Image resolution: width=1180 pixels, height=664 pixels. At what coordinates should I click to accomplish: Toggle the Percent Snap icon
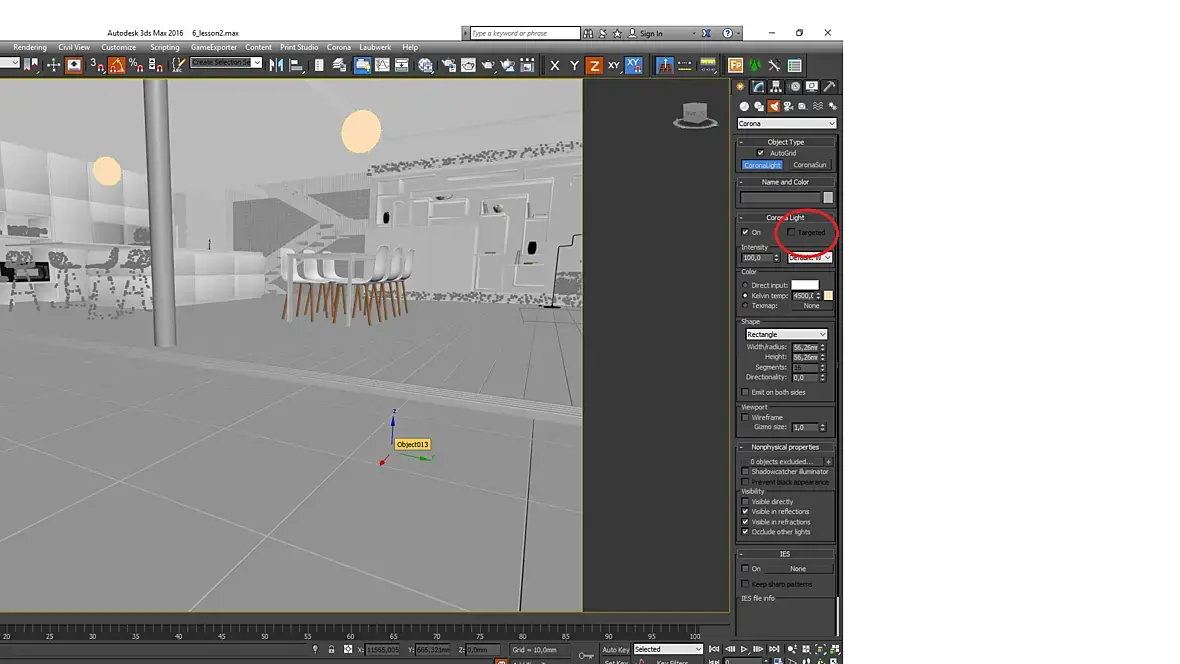point(136,65)
